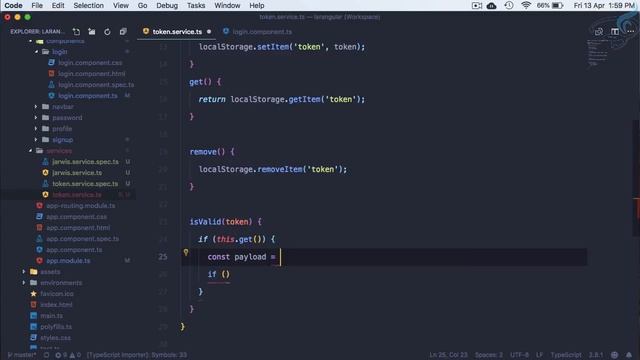This screenshot has height=360, width=640.
Task: Click Ln 25, Col 23 in status bar
Action: click(448, 355)
